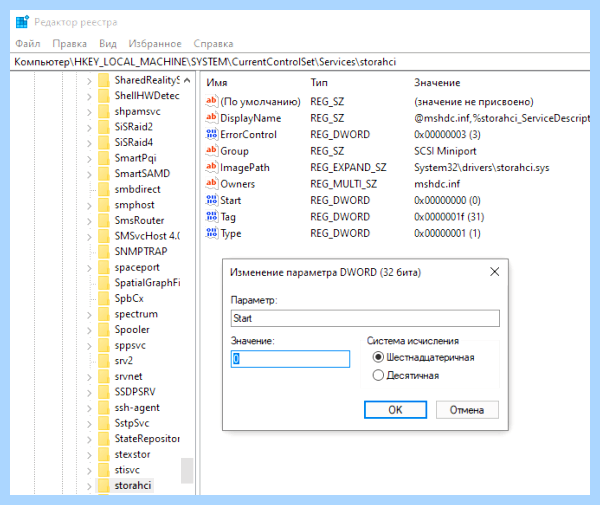Expand the SMSvcHost 4.0 tree node
Image resolution: width=600 pixels, height=505 pixels.
(x=89, y=236)
